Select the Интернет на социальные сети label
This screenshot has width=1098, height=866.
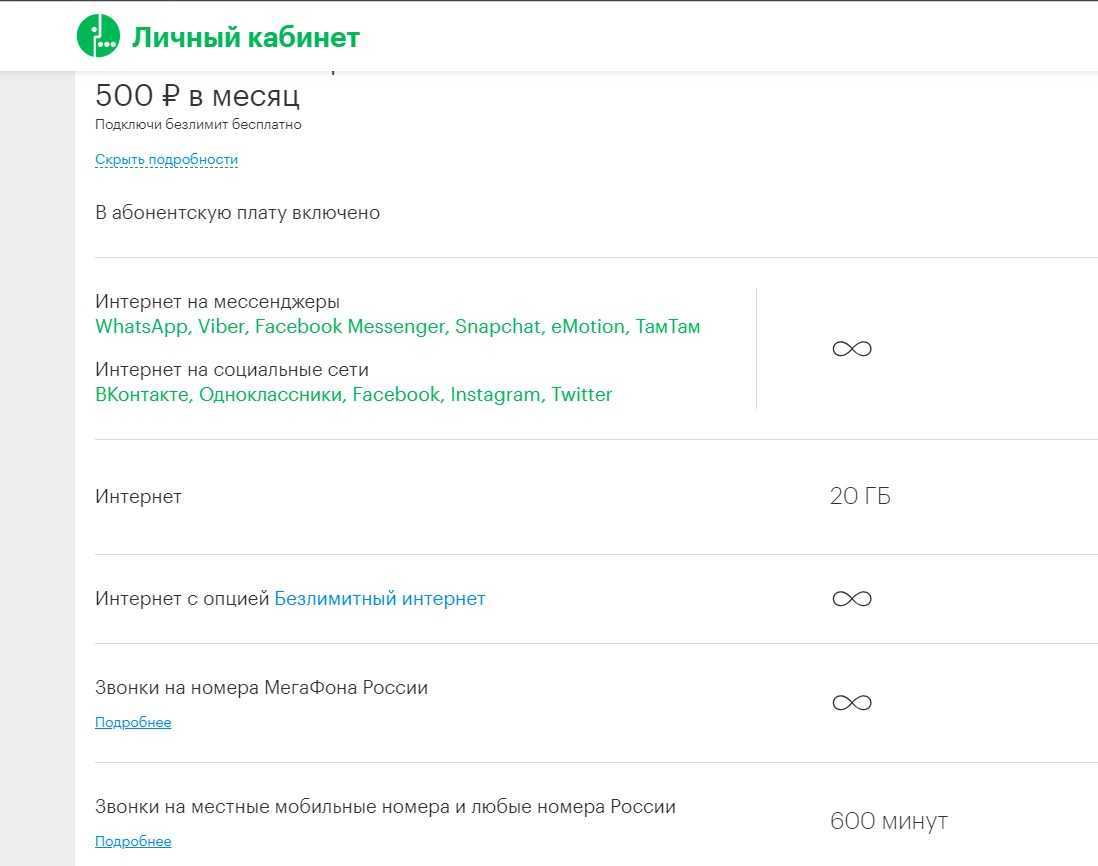pyautogui.click(x=232, y=370)
